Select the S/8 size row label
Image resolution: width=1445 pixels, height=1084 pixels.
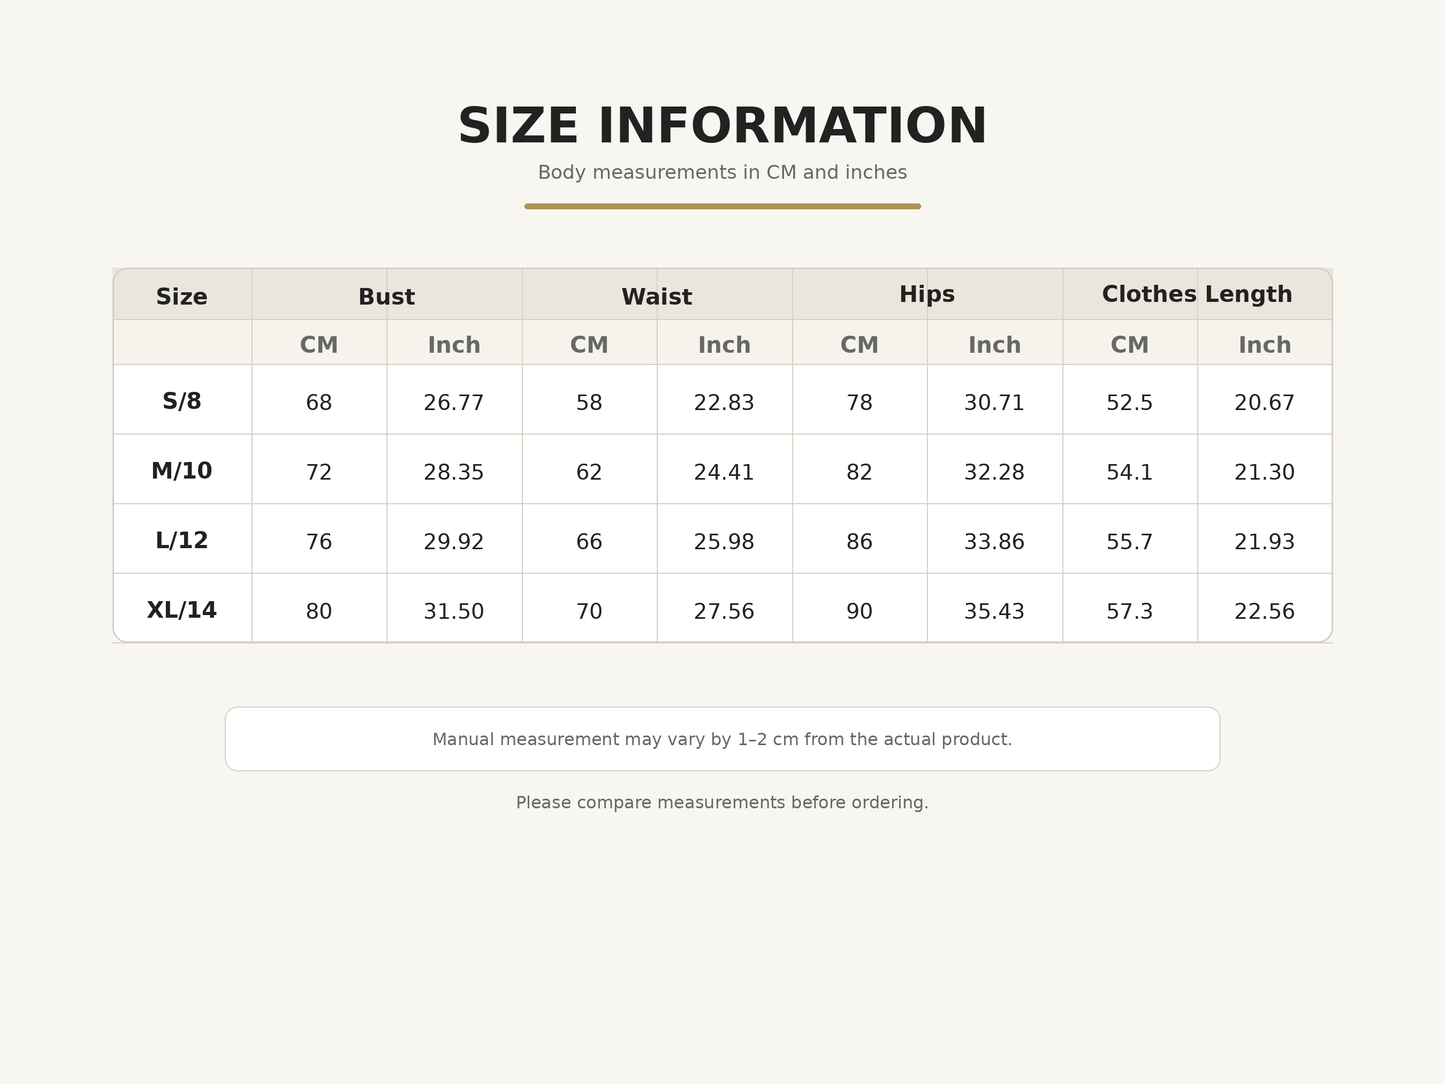pos(182,401)
